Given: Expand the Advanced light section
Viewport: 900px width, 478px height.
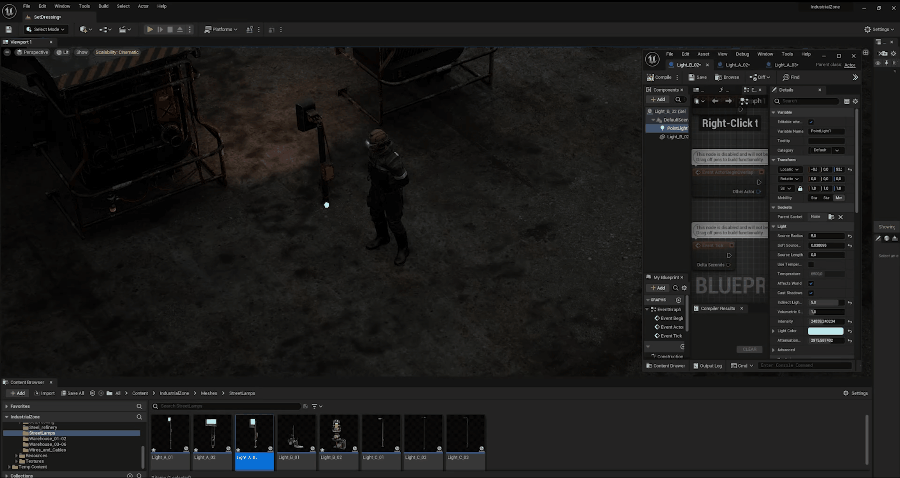Looking at the screenshot, I should tap(774, 349).
